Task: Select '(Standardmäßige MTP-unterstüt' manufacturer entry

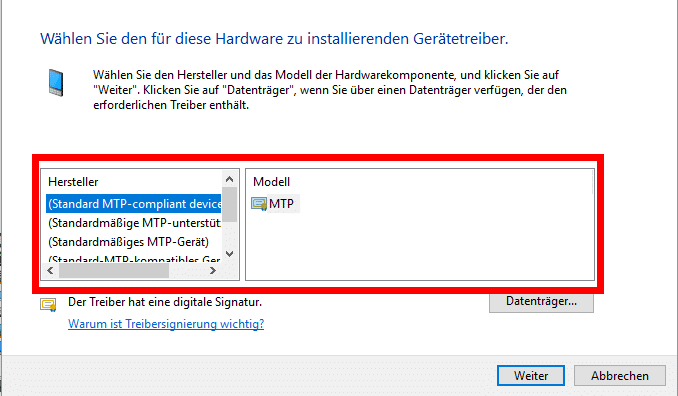Action: point(134,223)
